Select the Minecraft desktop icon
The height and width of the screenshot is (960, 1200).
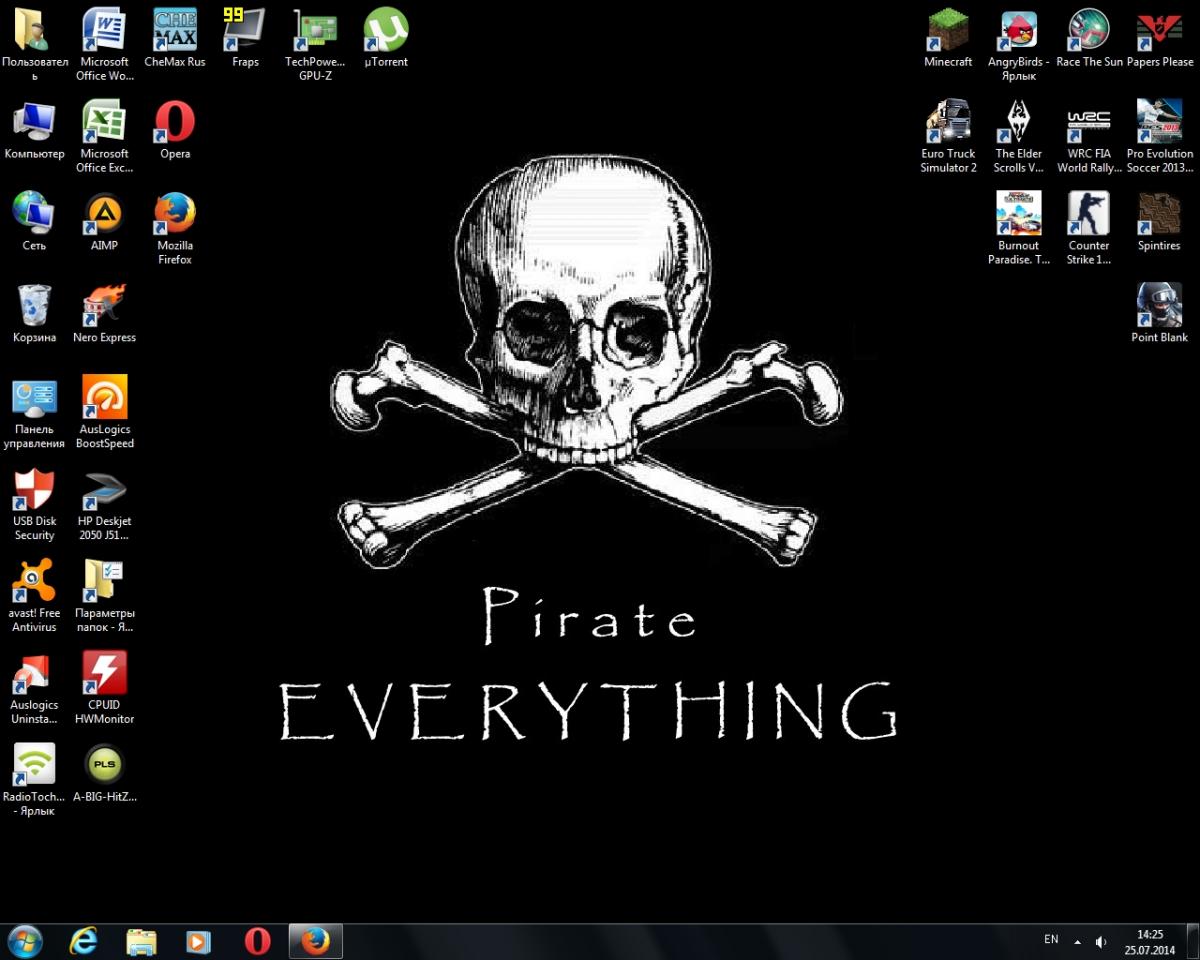click(x=948, y=32)
